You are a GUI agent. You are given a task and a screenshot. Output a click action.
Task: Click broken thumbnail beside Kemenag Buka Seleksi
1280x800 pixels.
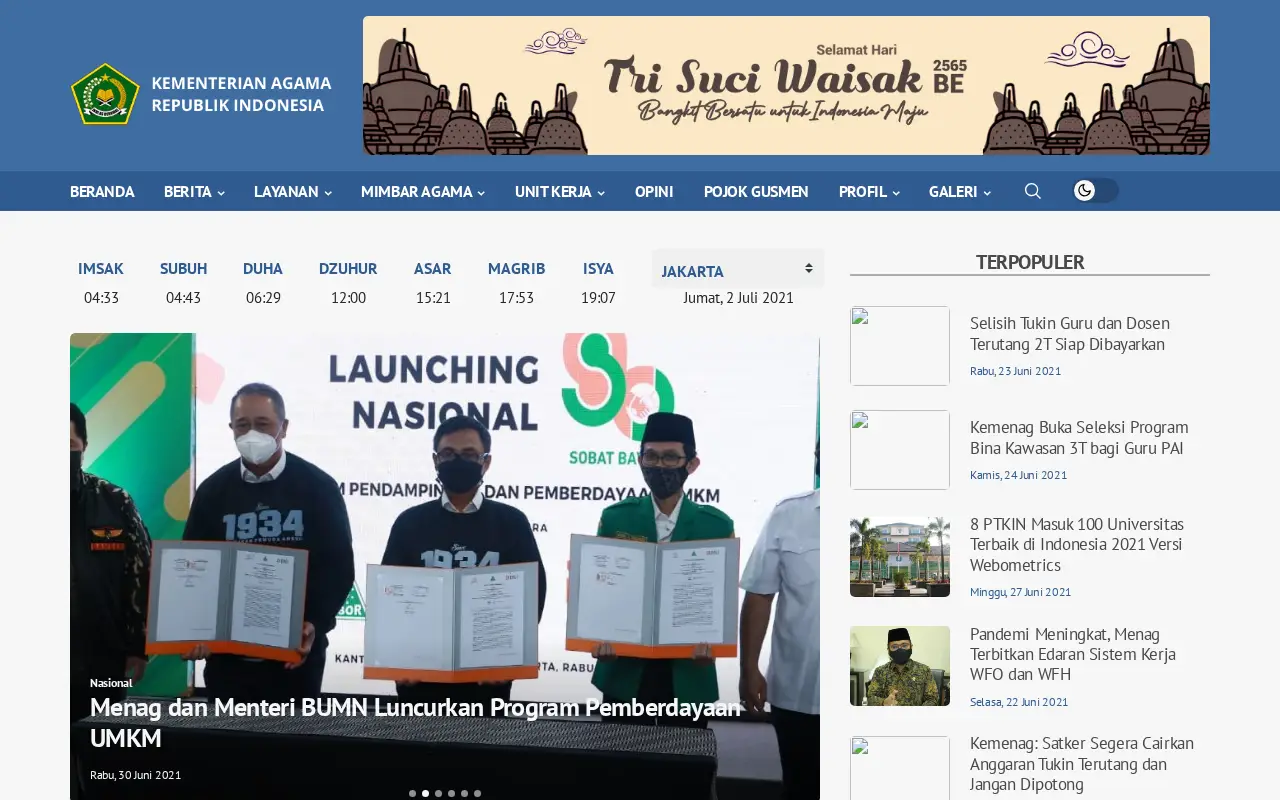(900, 450)
